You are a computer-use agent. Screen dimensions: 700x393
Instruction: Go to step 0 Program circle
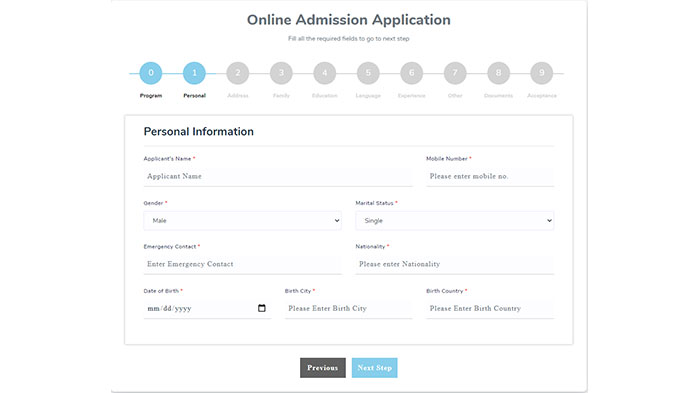pos(151,73)
